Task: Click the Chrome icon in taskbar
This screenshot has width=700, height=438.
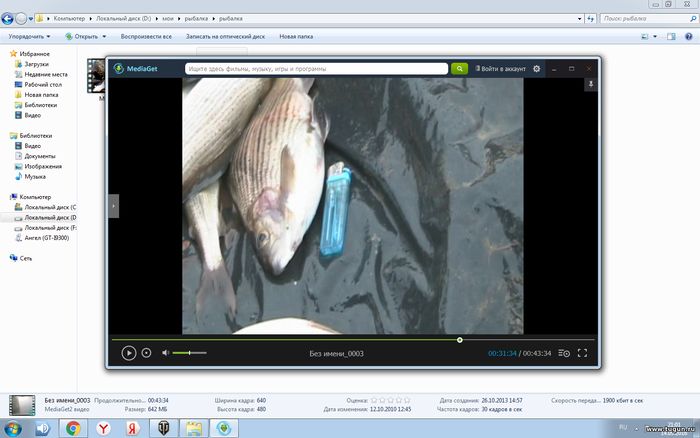Action: pos(73,429)
